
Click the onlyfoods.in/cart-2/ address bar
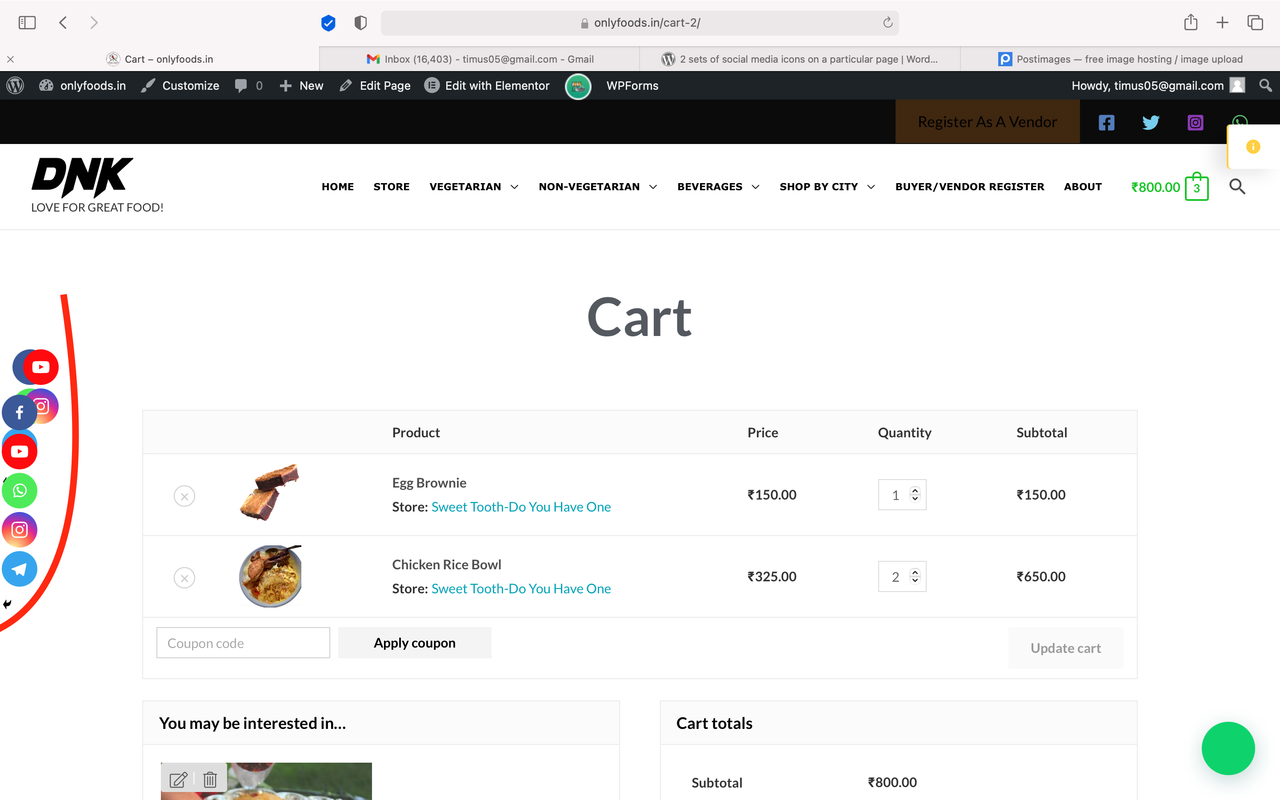[640, 22]
